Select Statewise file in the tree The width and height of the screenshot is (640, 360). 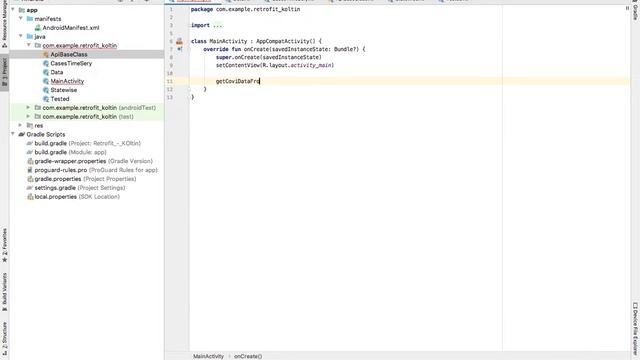tap(63, 90)
